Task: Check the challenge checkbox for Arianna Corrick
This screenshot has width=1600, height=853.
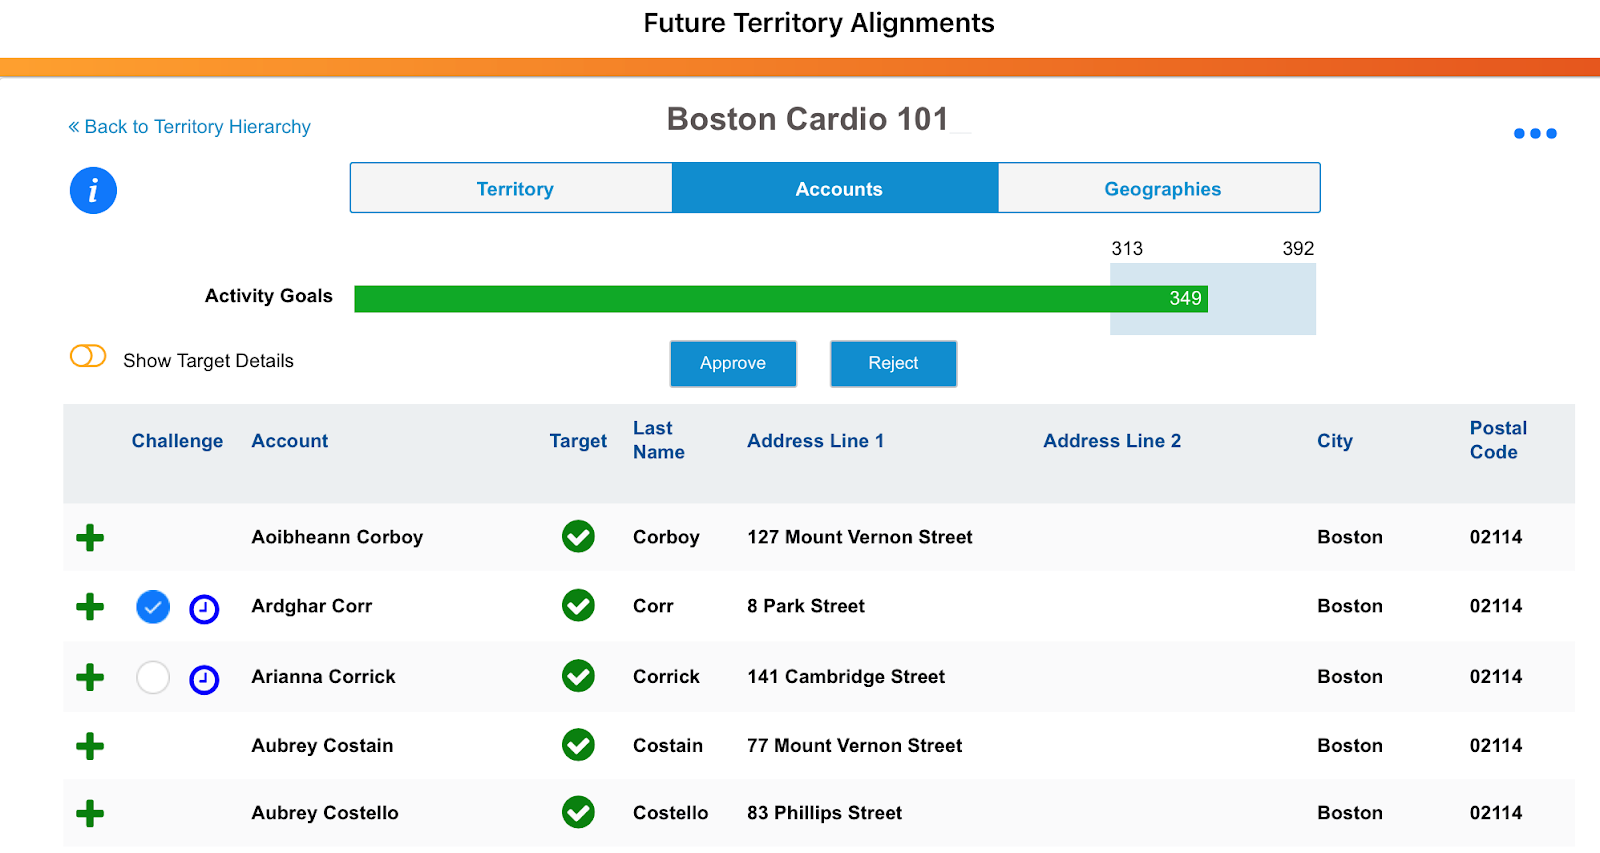Action: click(153, 678)
